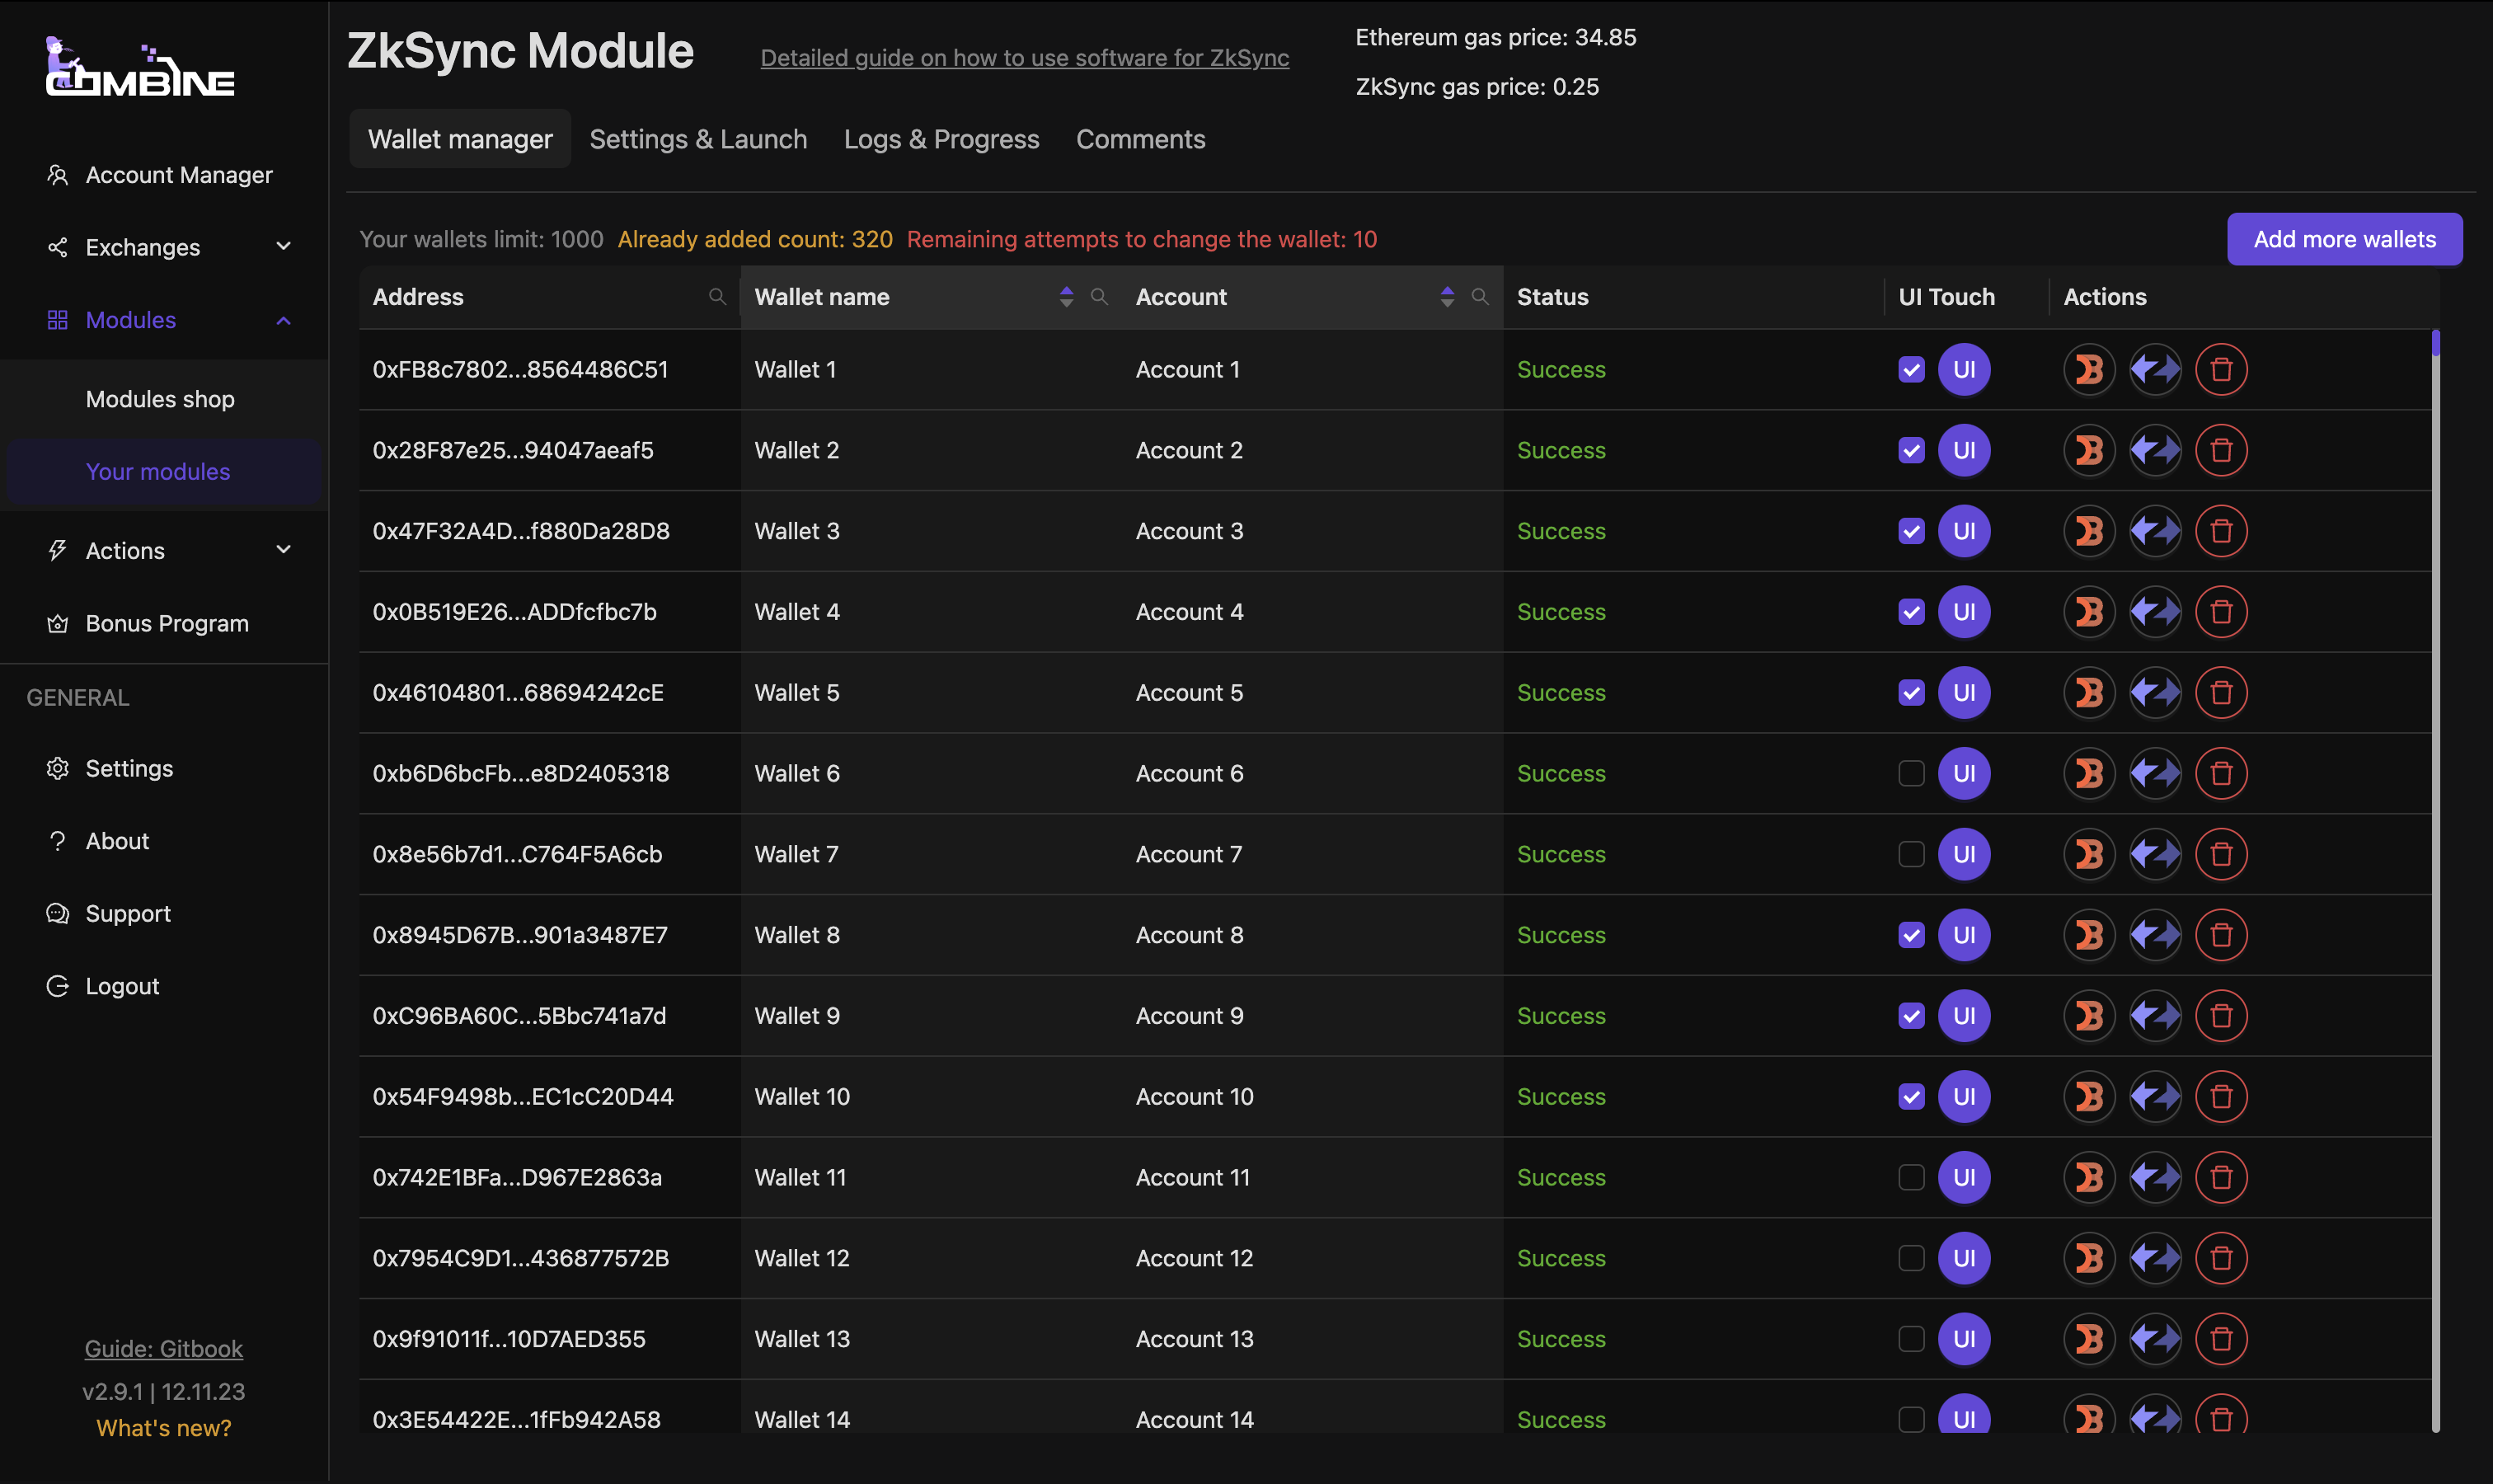The image size is (2493, 1484).
Task: Click the orange B icon for Wallet 13
Action: 2089,1339
